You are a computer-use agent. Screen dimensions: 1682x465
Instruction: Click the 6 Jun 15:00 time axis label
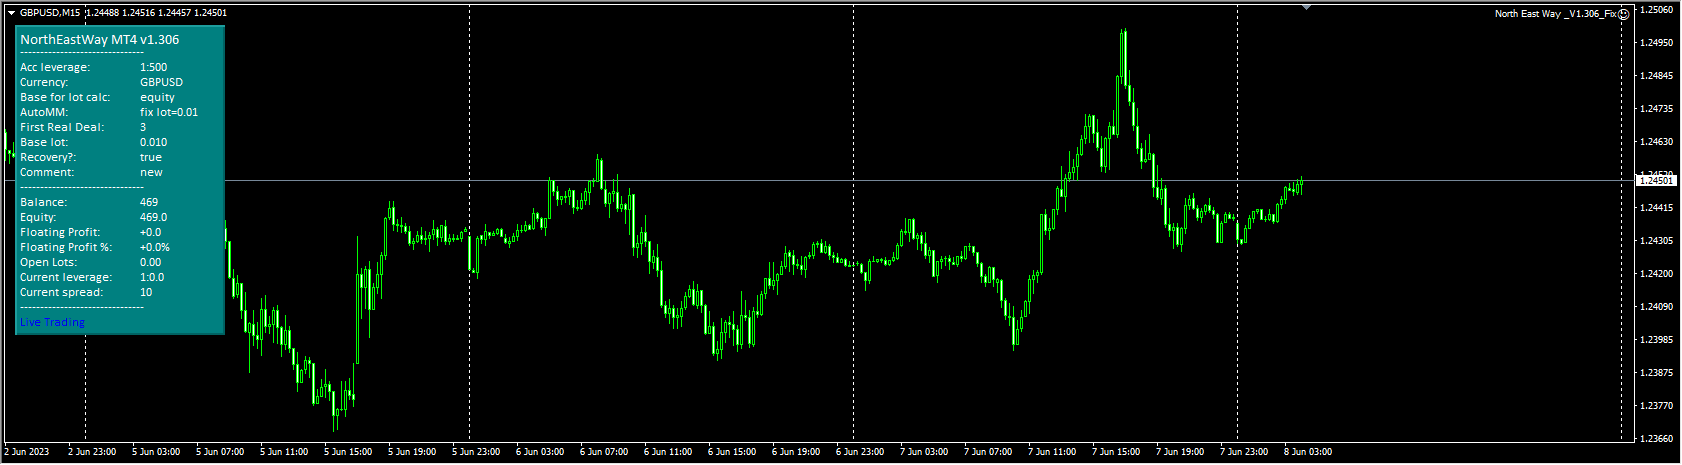(x=732, y=452)
